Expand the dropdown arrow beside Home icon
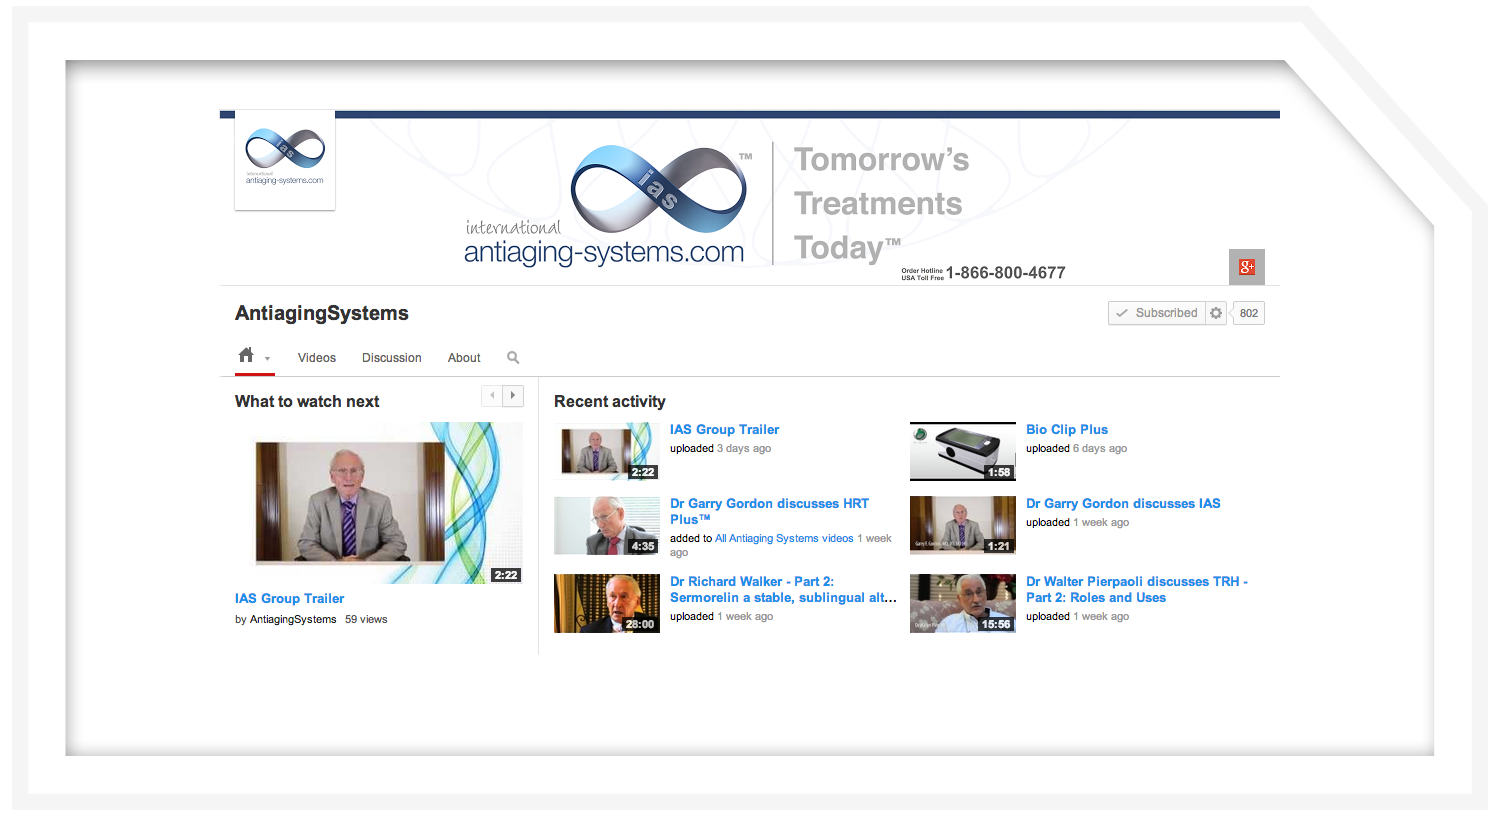1500x816 pixels. click(267, 359)
